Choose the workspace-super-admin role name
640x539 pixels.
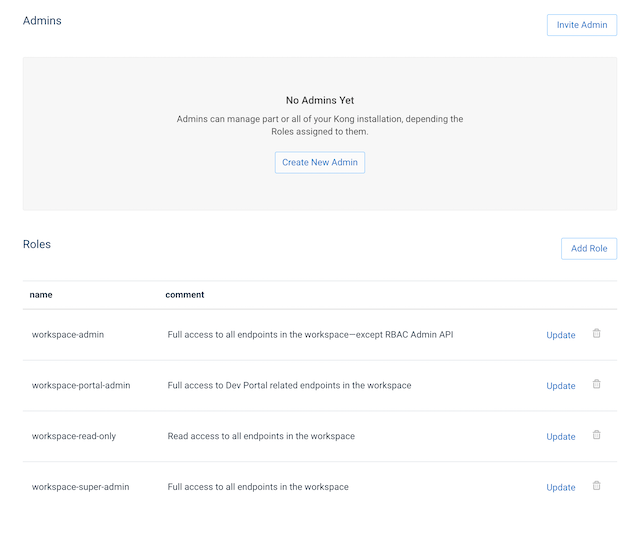point(80,488)
